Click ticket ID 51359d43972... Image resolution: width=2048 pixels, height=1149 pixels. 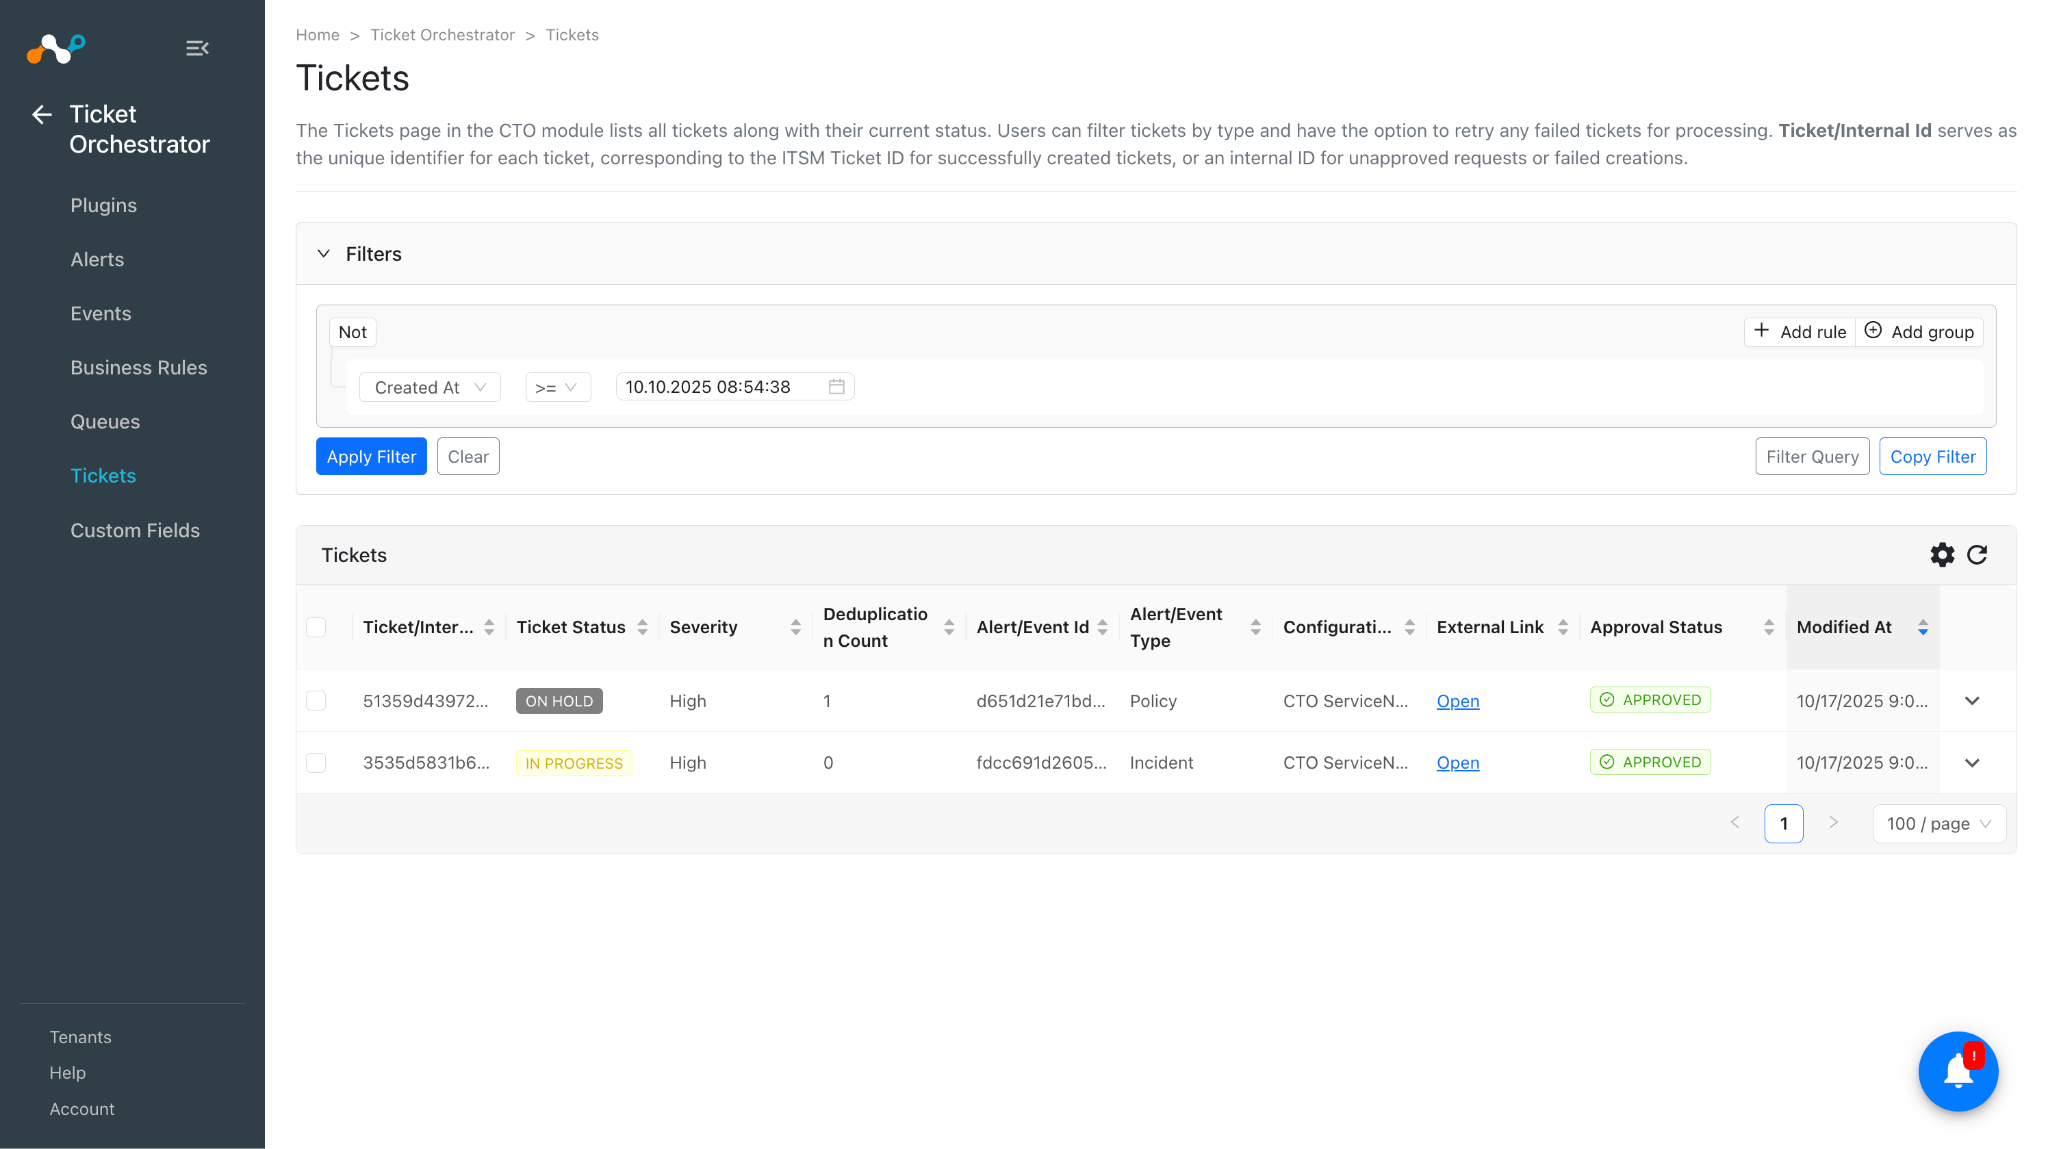[x=426, y=701]
